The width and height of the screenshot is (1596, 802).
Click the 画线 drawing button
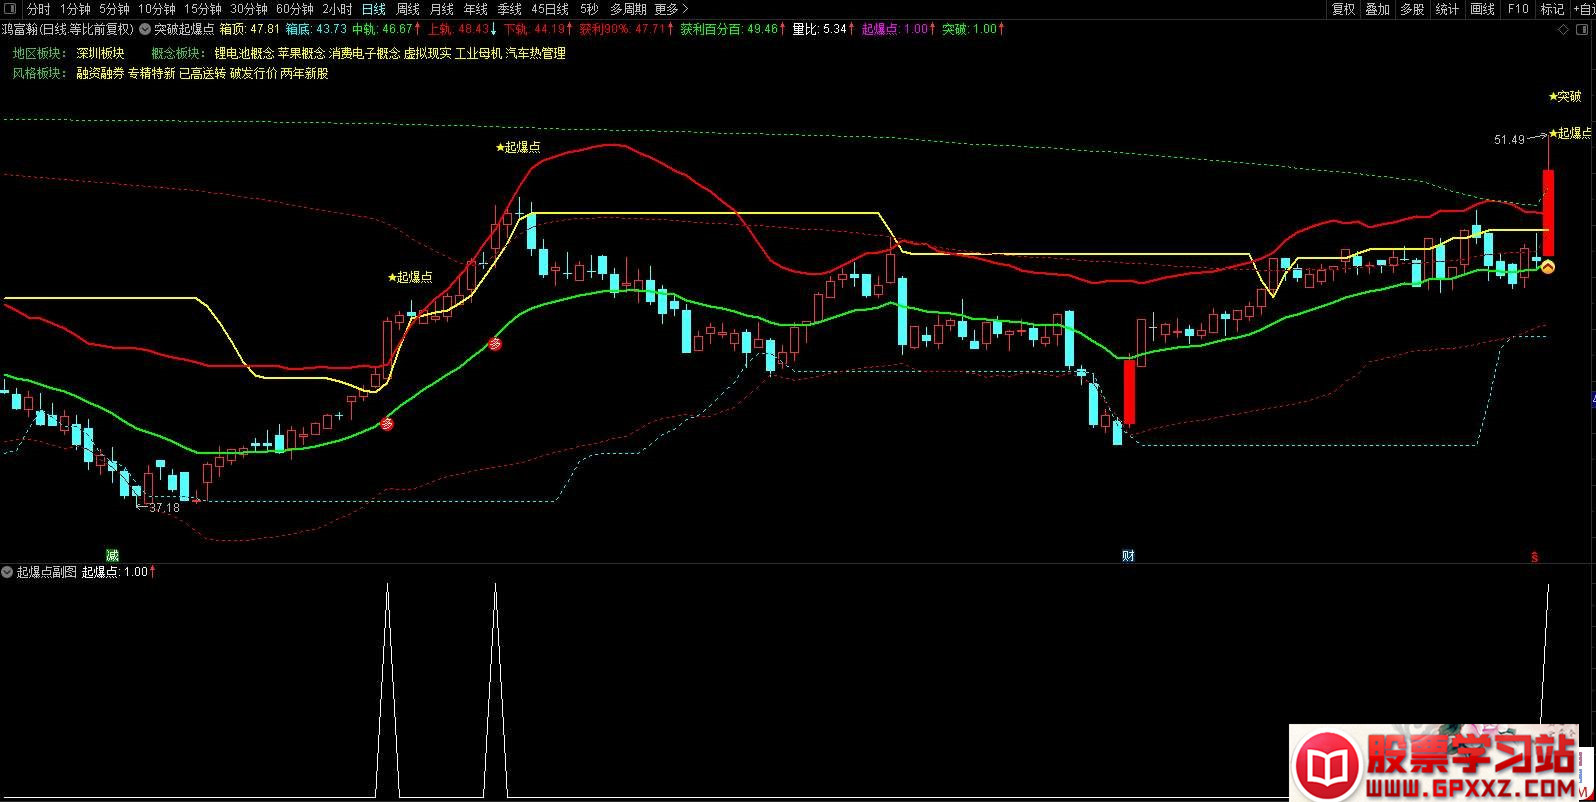click(x=1482, y=9)
